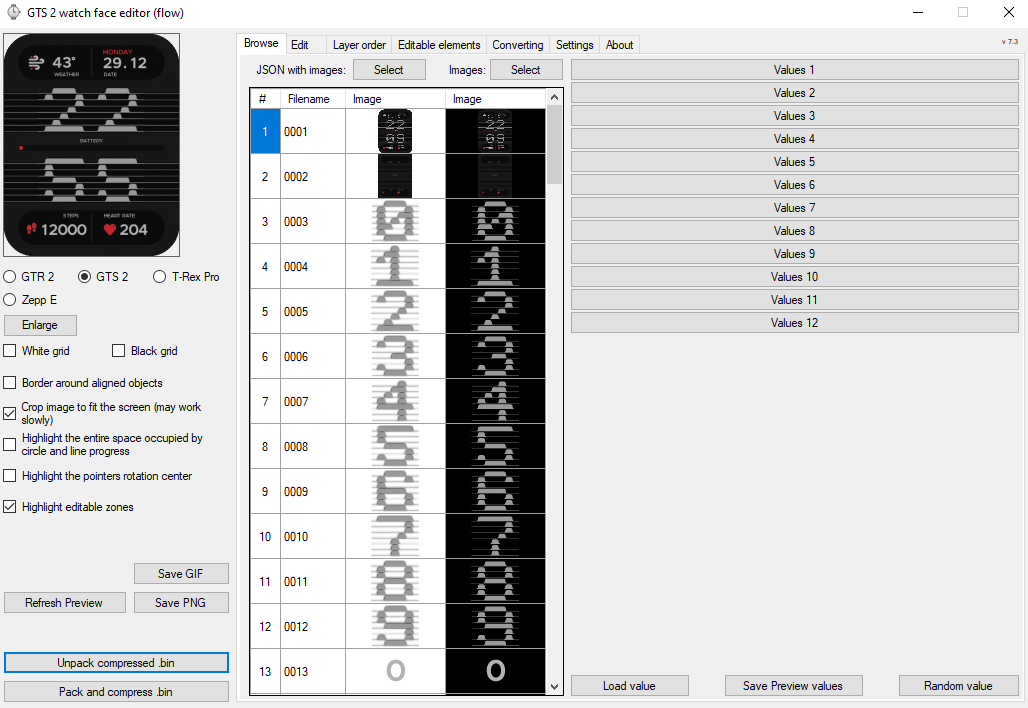The width and height of the screenshot is (1028, 708).
Task: Go to the Converting tab
Action: (x=518, y=45)
